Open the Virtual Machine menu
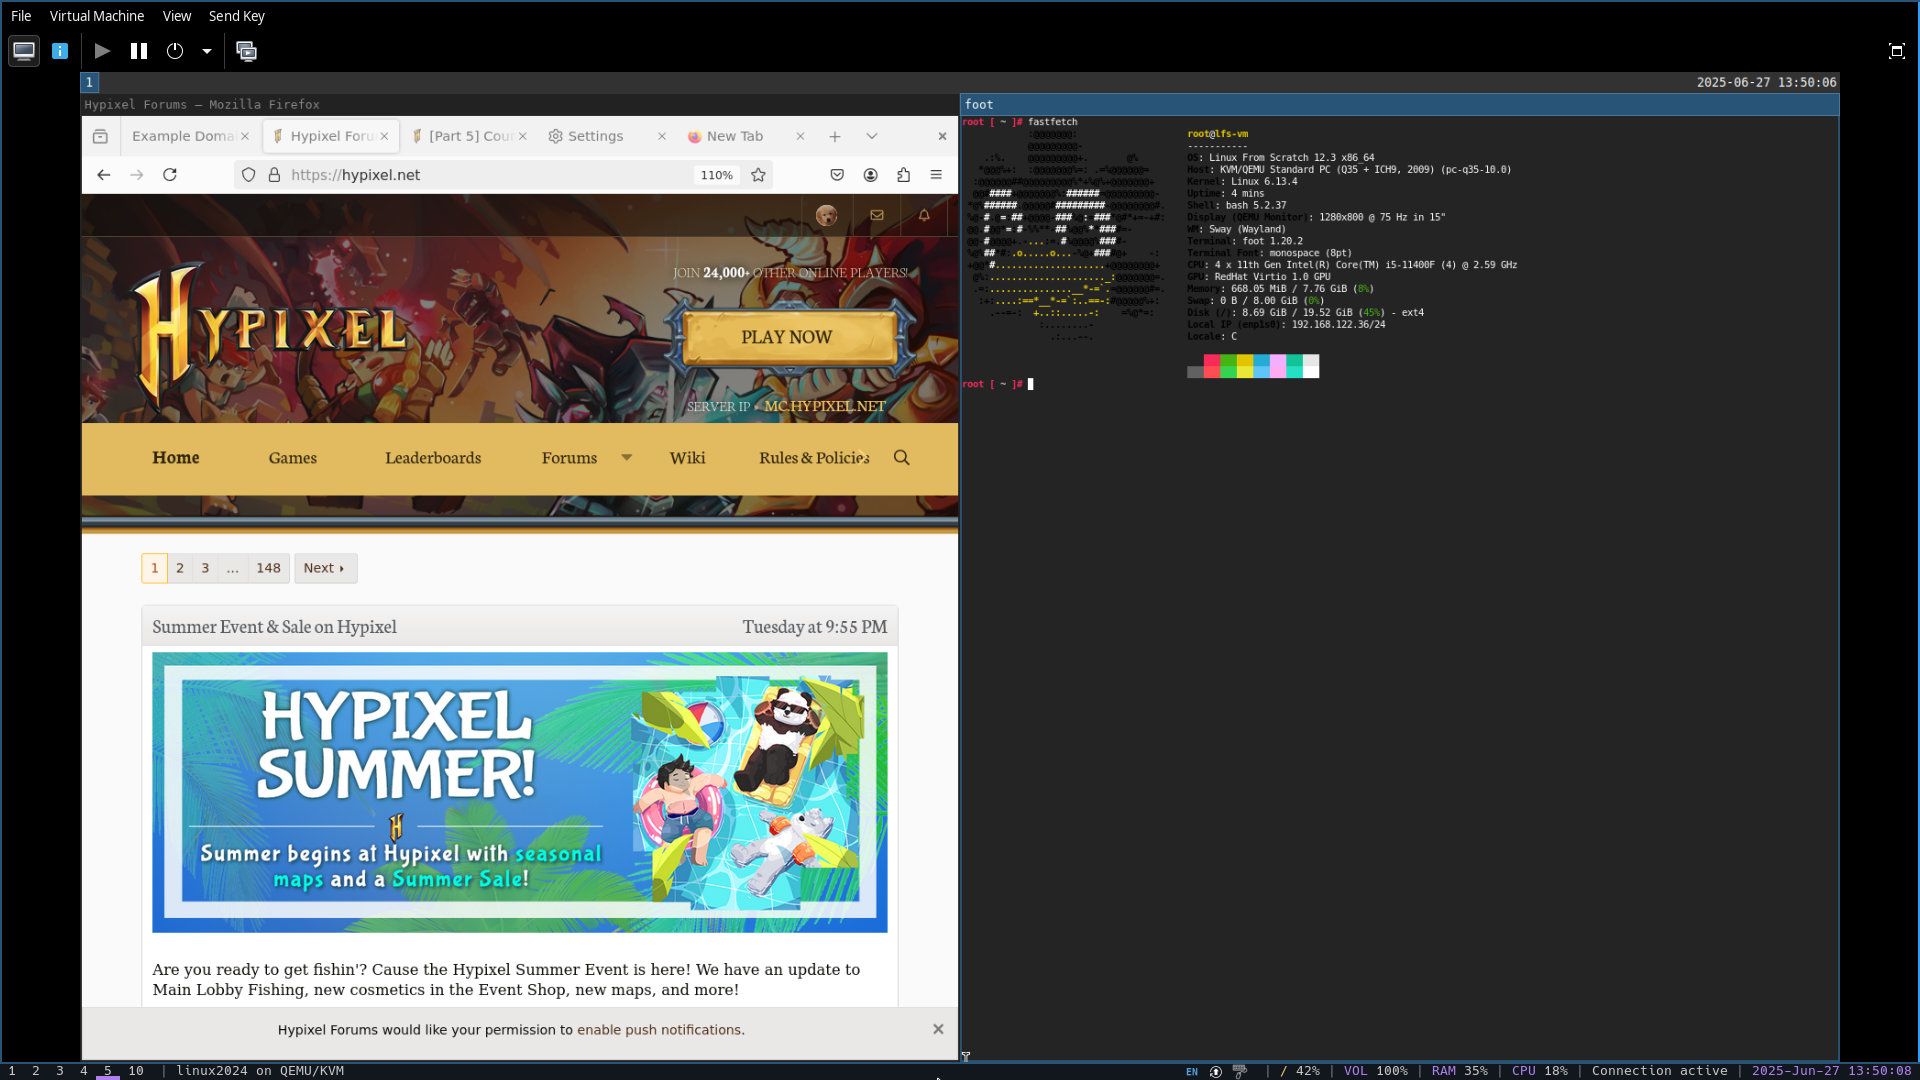This screenshot has width=1920, height=1080. pos(97,16)
